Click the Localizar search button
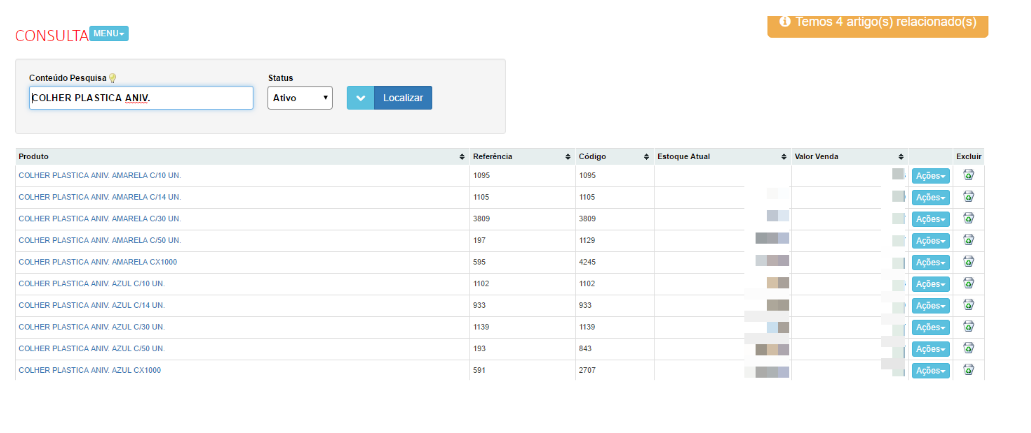 [x=403, y=98]
